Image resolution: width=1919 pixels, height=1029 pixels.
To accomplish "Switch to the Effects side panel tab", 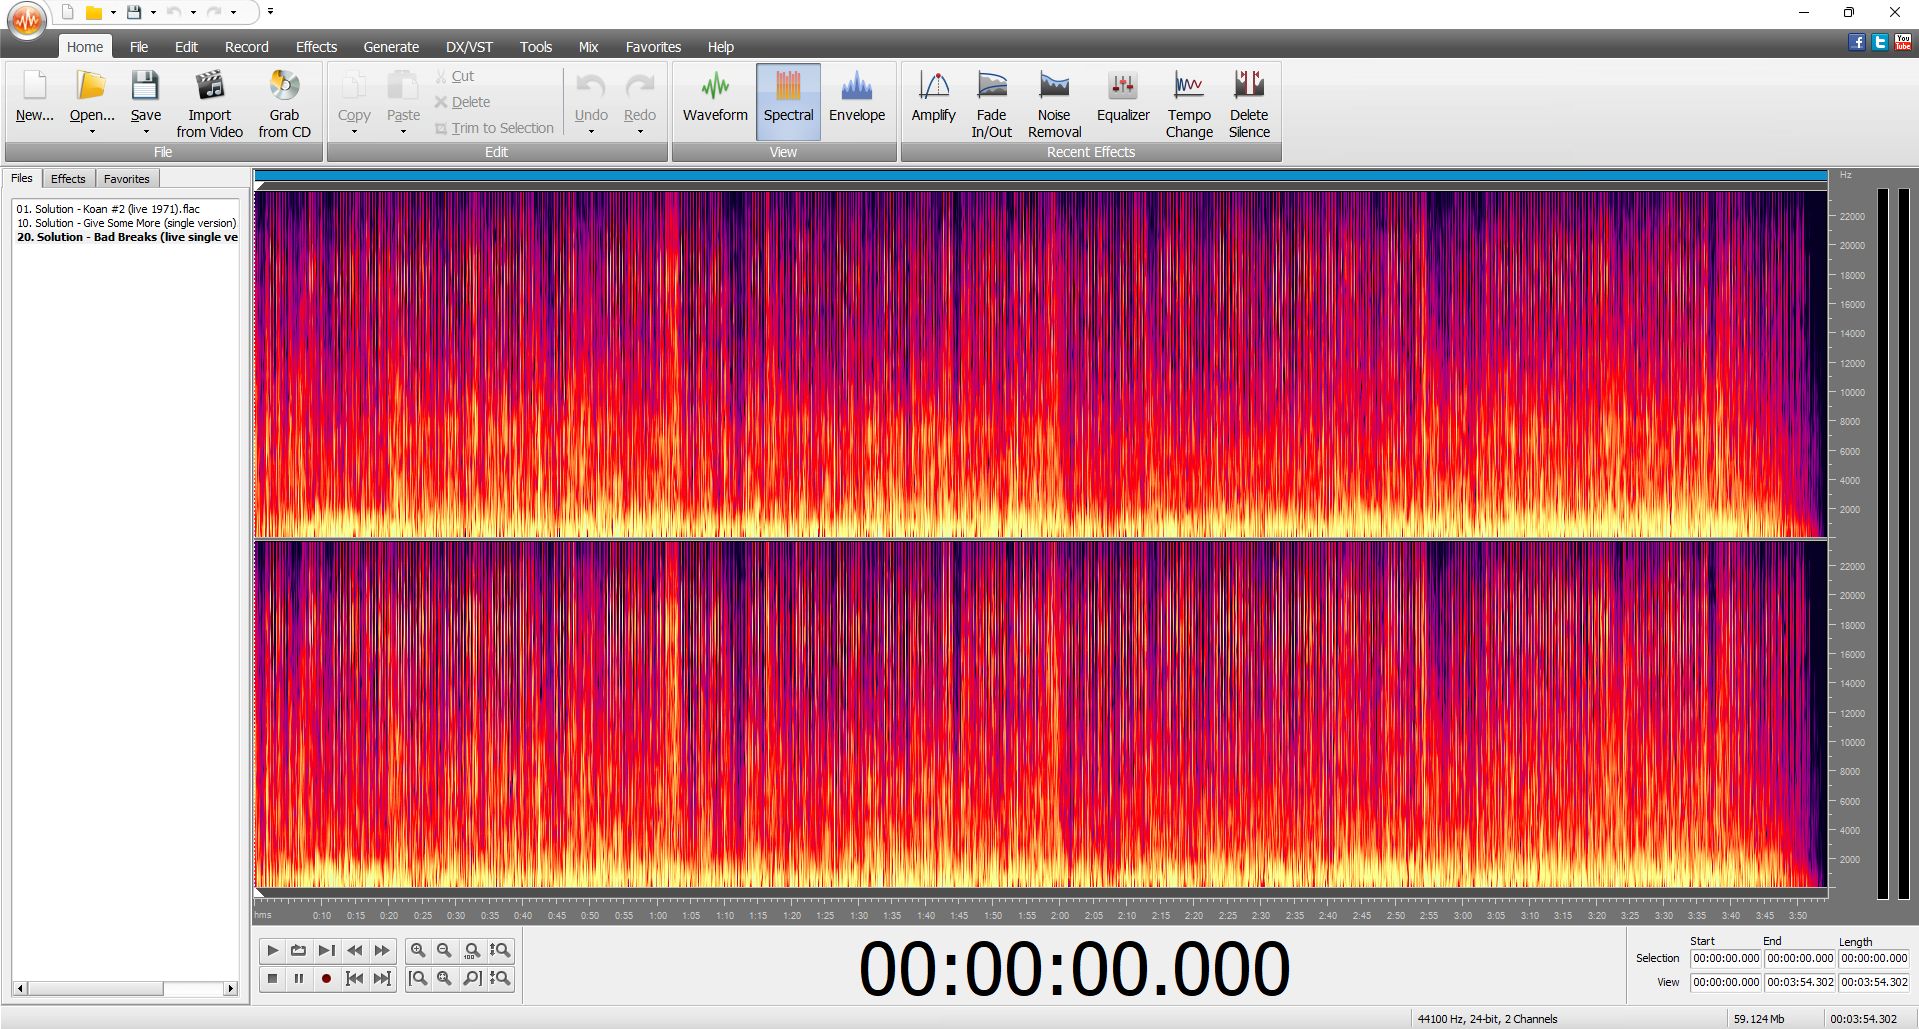I will click(68, 179).
